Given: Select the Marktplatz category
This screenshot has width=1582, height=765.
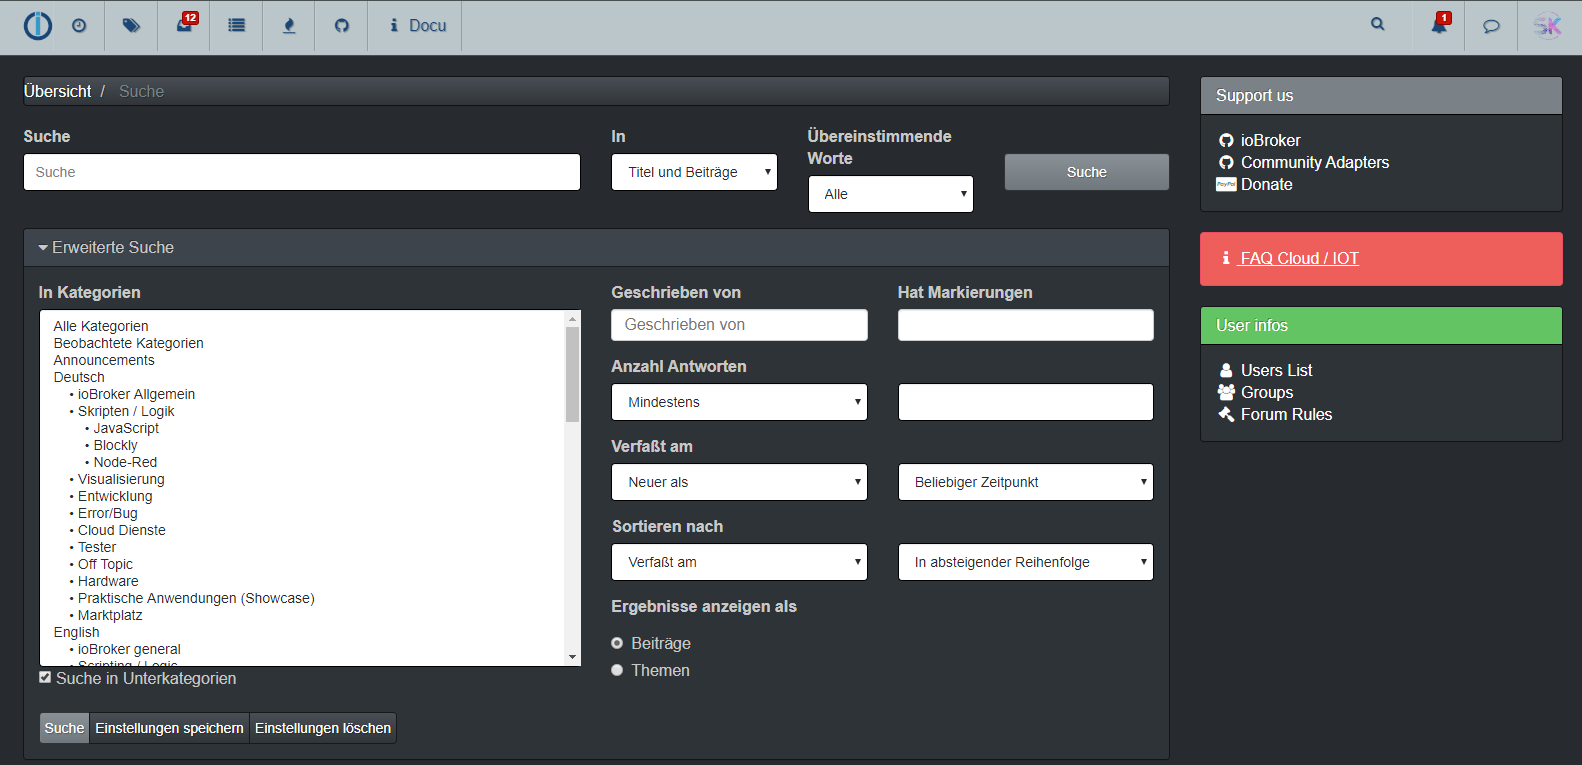Looking at the screenshot, I should 110,615.
